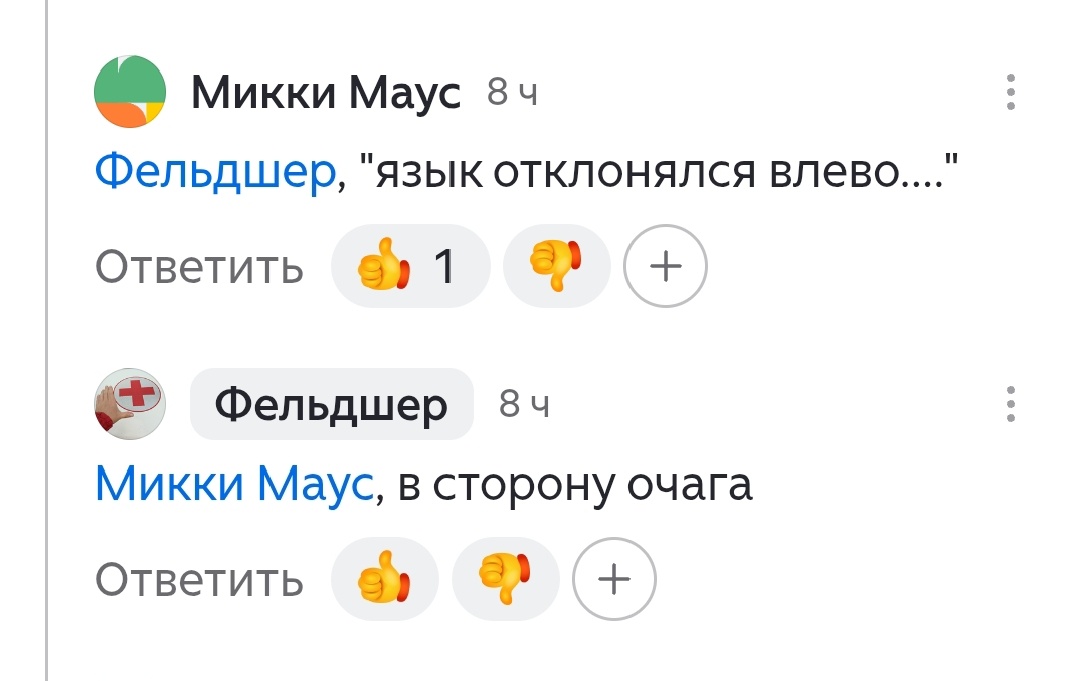1080x681 pixels.
Task: Open the Микки Маус mention link in blue text
Action: tap(232, 482)
